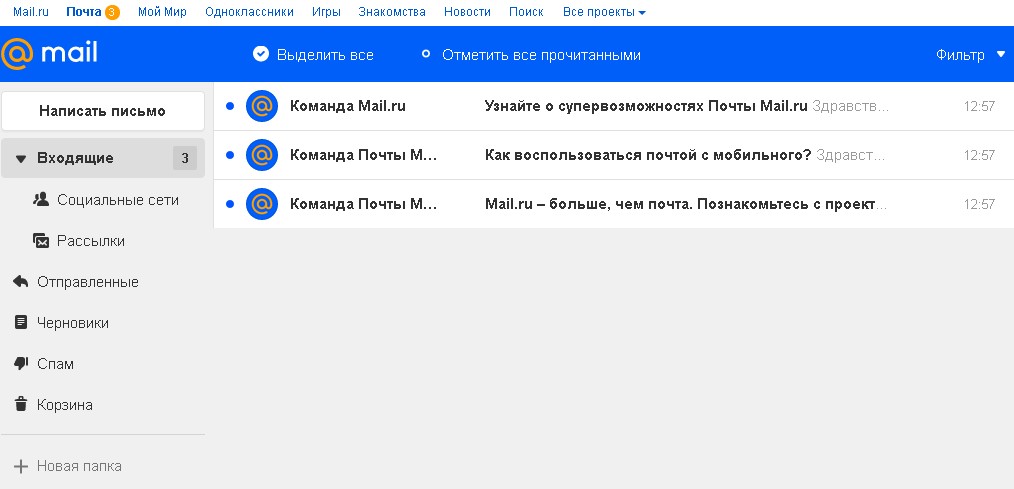Click the Select all checkmark icon
1014x489 pixels.
[x=261, y=54]
